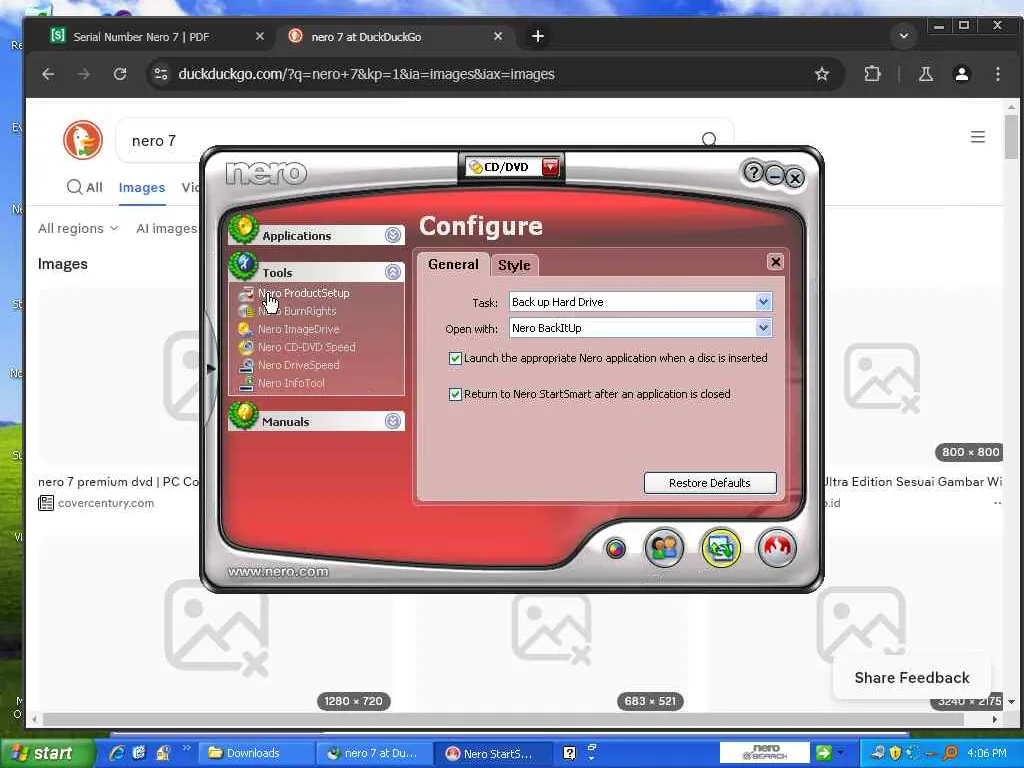Image resolution: width=1024 pixels, height=768 pixels.
Task: Open DuckDuckGo hamburger menu
Action: click(978, 137)
